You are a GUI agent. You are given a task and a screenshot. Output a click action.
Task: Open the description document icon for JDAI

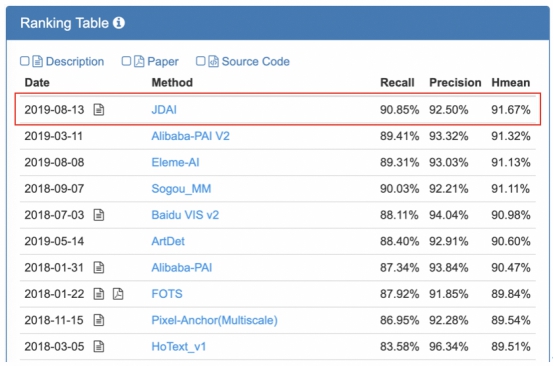(99, 110)
